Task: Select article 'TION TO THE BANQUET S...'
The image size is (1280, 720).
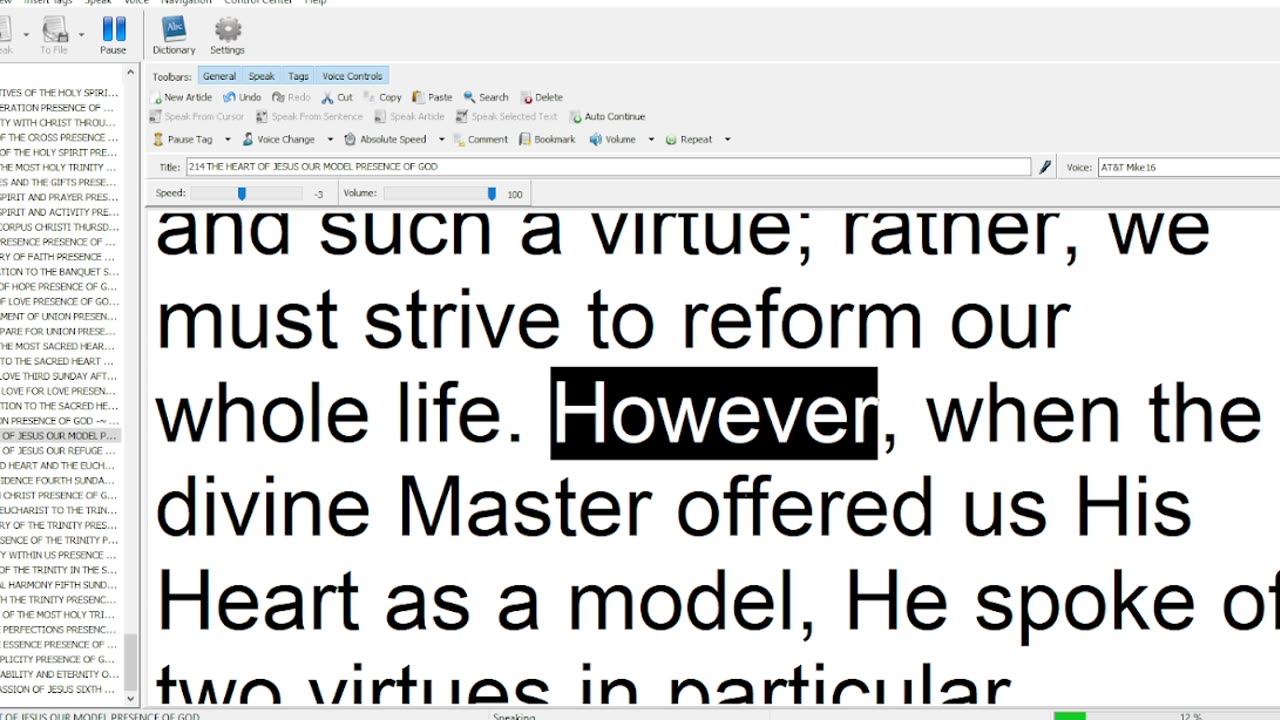Action: click(60, 272)
